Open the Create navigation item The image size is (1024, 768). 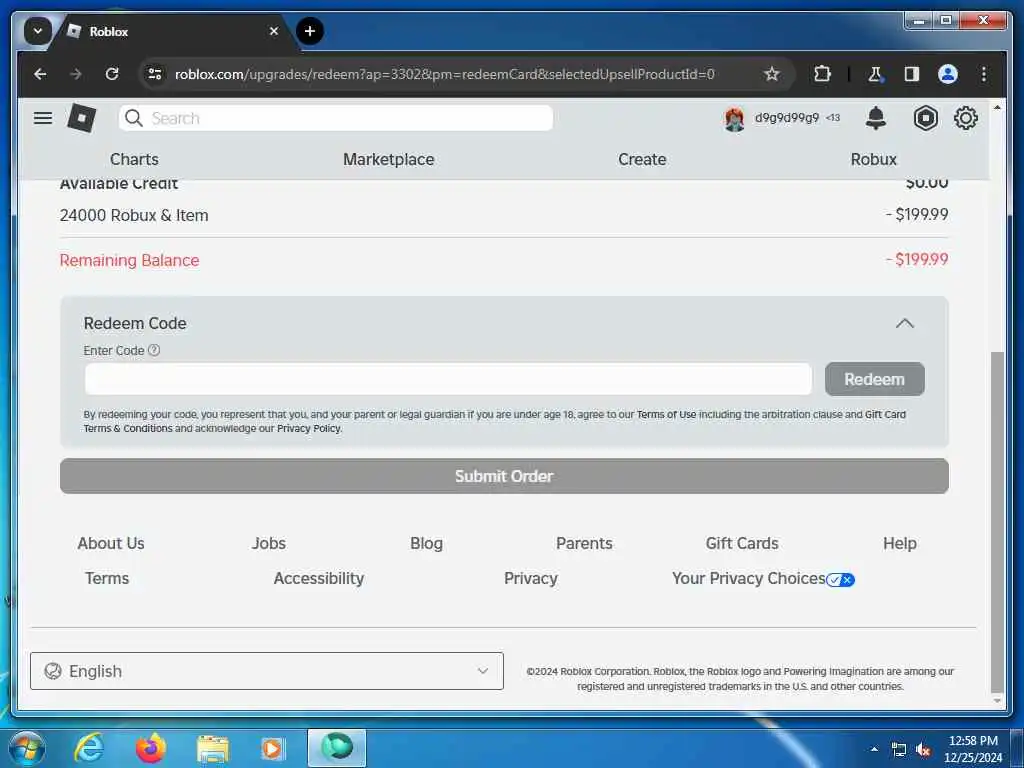tap(642, 159)
